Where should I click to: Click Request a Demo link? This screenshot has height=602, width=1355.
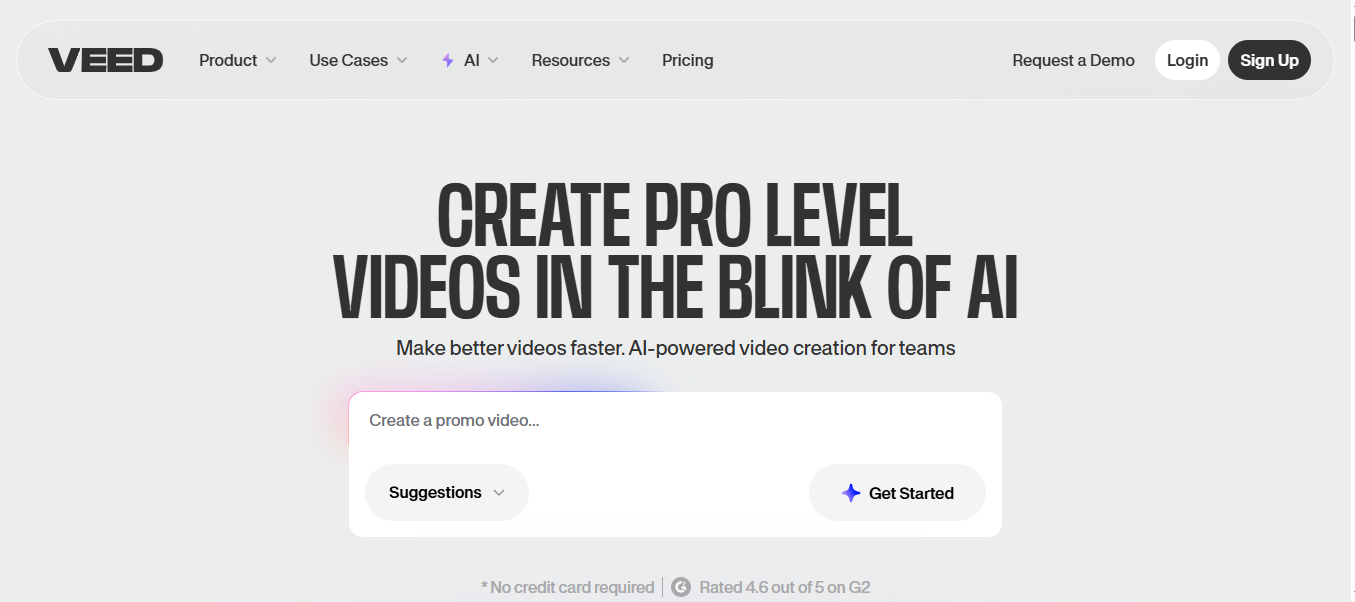pyautogui.click(x=1073, y=60)
